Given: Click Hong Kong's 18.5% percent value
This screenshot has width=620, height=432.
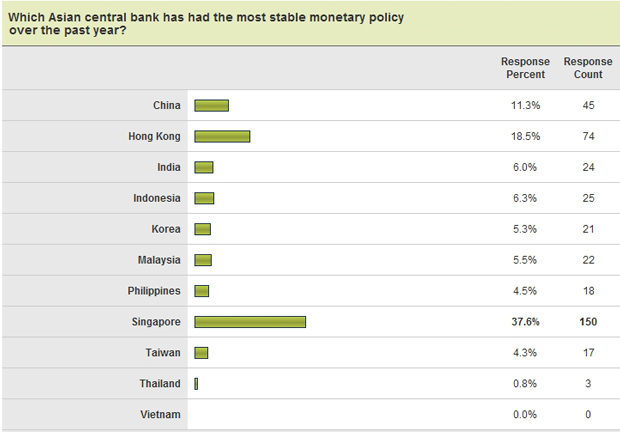Looking at the screenshot, I should coord(524,136).
